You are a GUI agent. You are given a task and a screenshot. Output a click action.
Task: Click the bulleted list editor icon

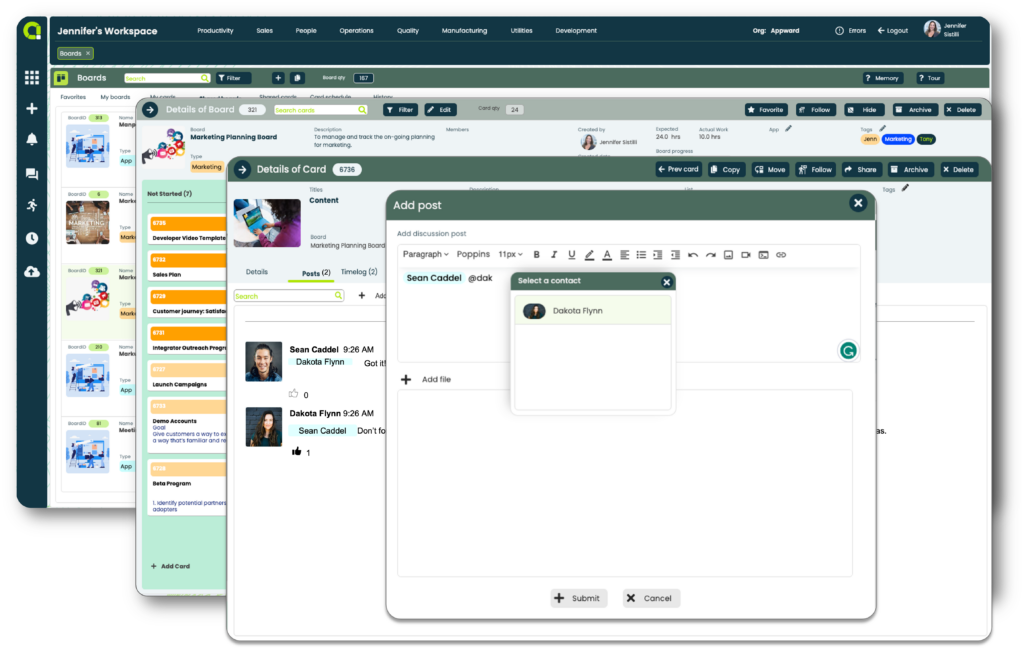[x=641, y=255]
